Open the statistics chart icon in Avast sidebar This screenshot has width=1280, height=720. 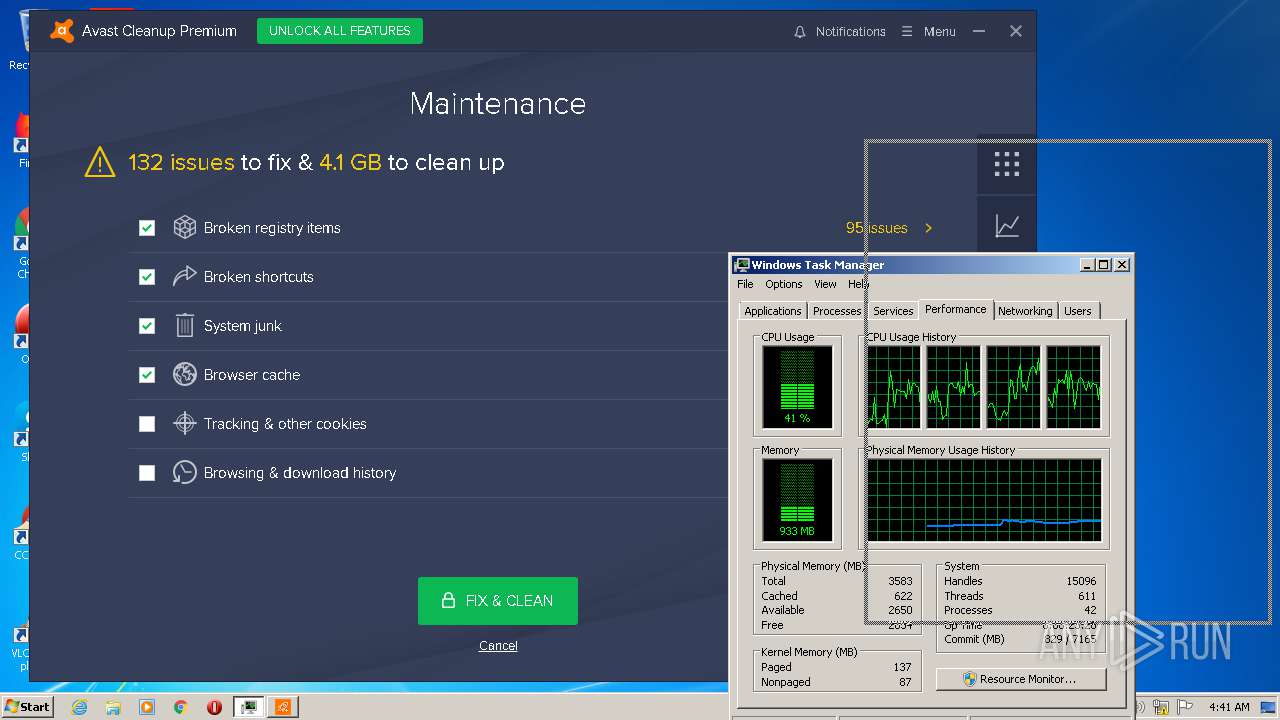(1007, 226)
